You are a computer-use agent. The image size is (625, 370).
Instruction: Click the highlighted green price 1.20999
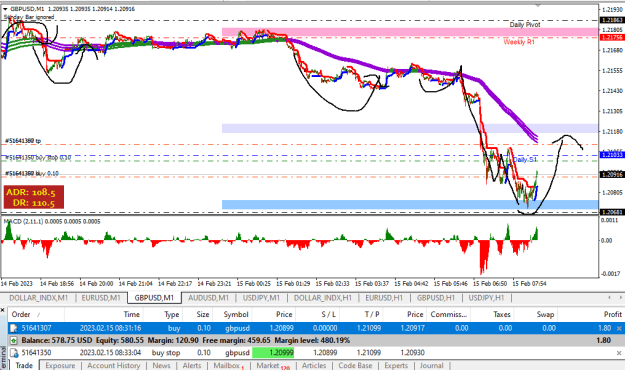coord(273,353)
